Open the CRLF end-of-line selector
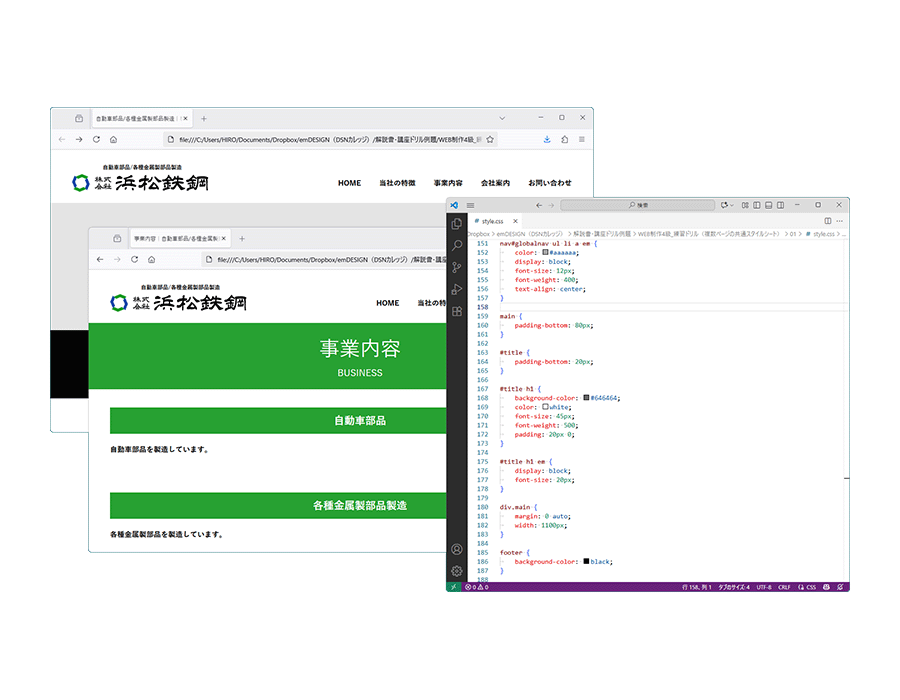Image resolution: width=900 pixels, height=700 pixels. click(784, 587)
